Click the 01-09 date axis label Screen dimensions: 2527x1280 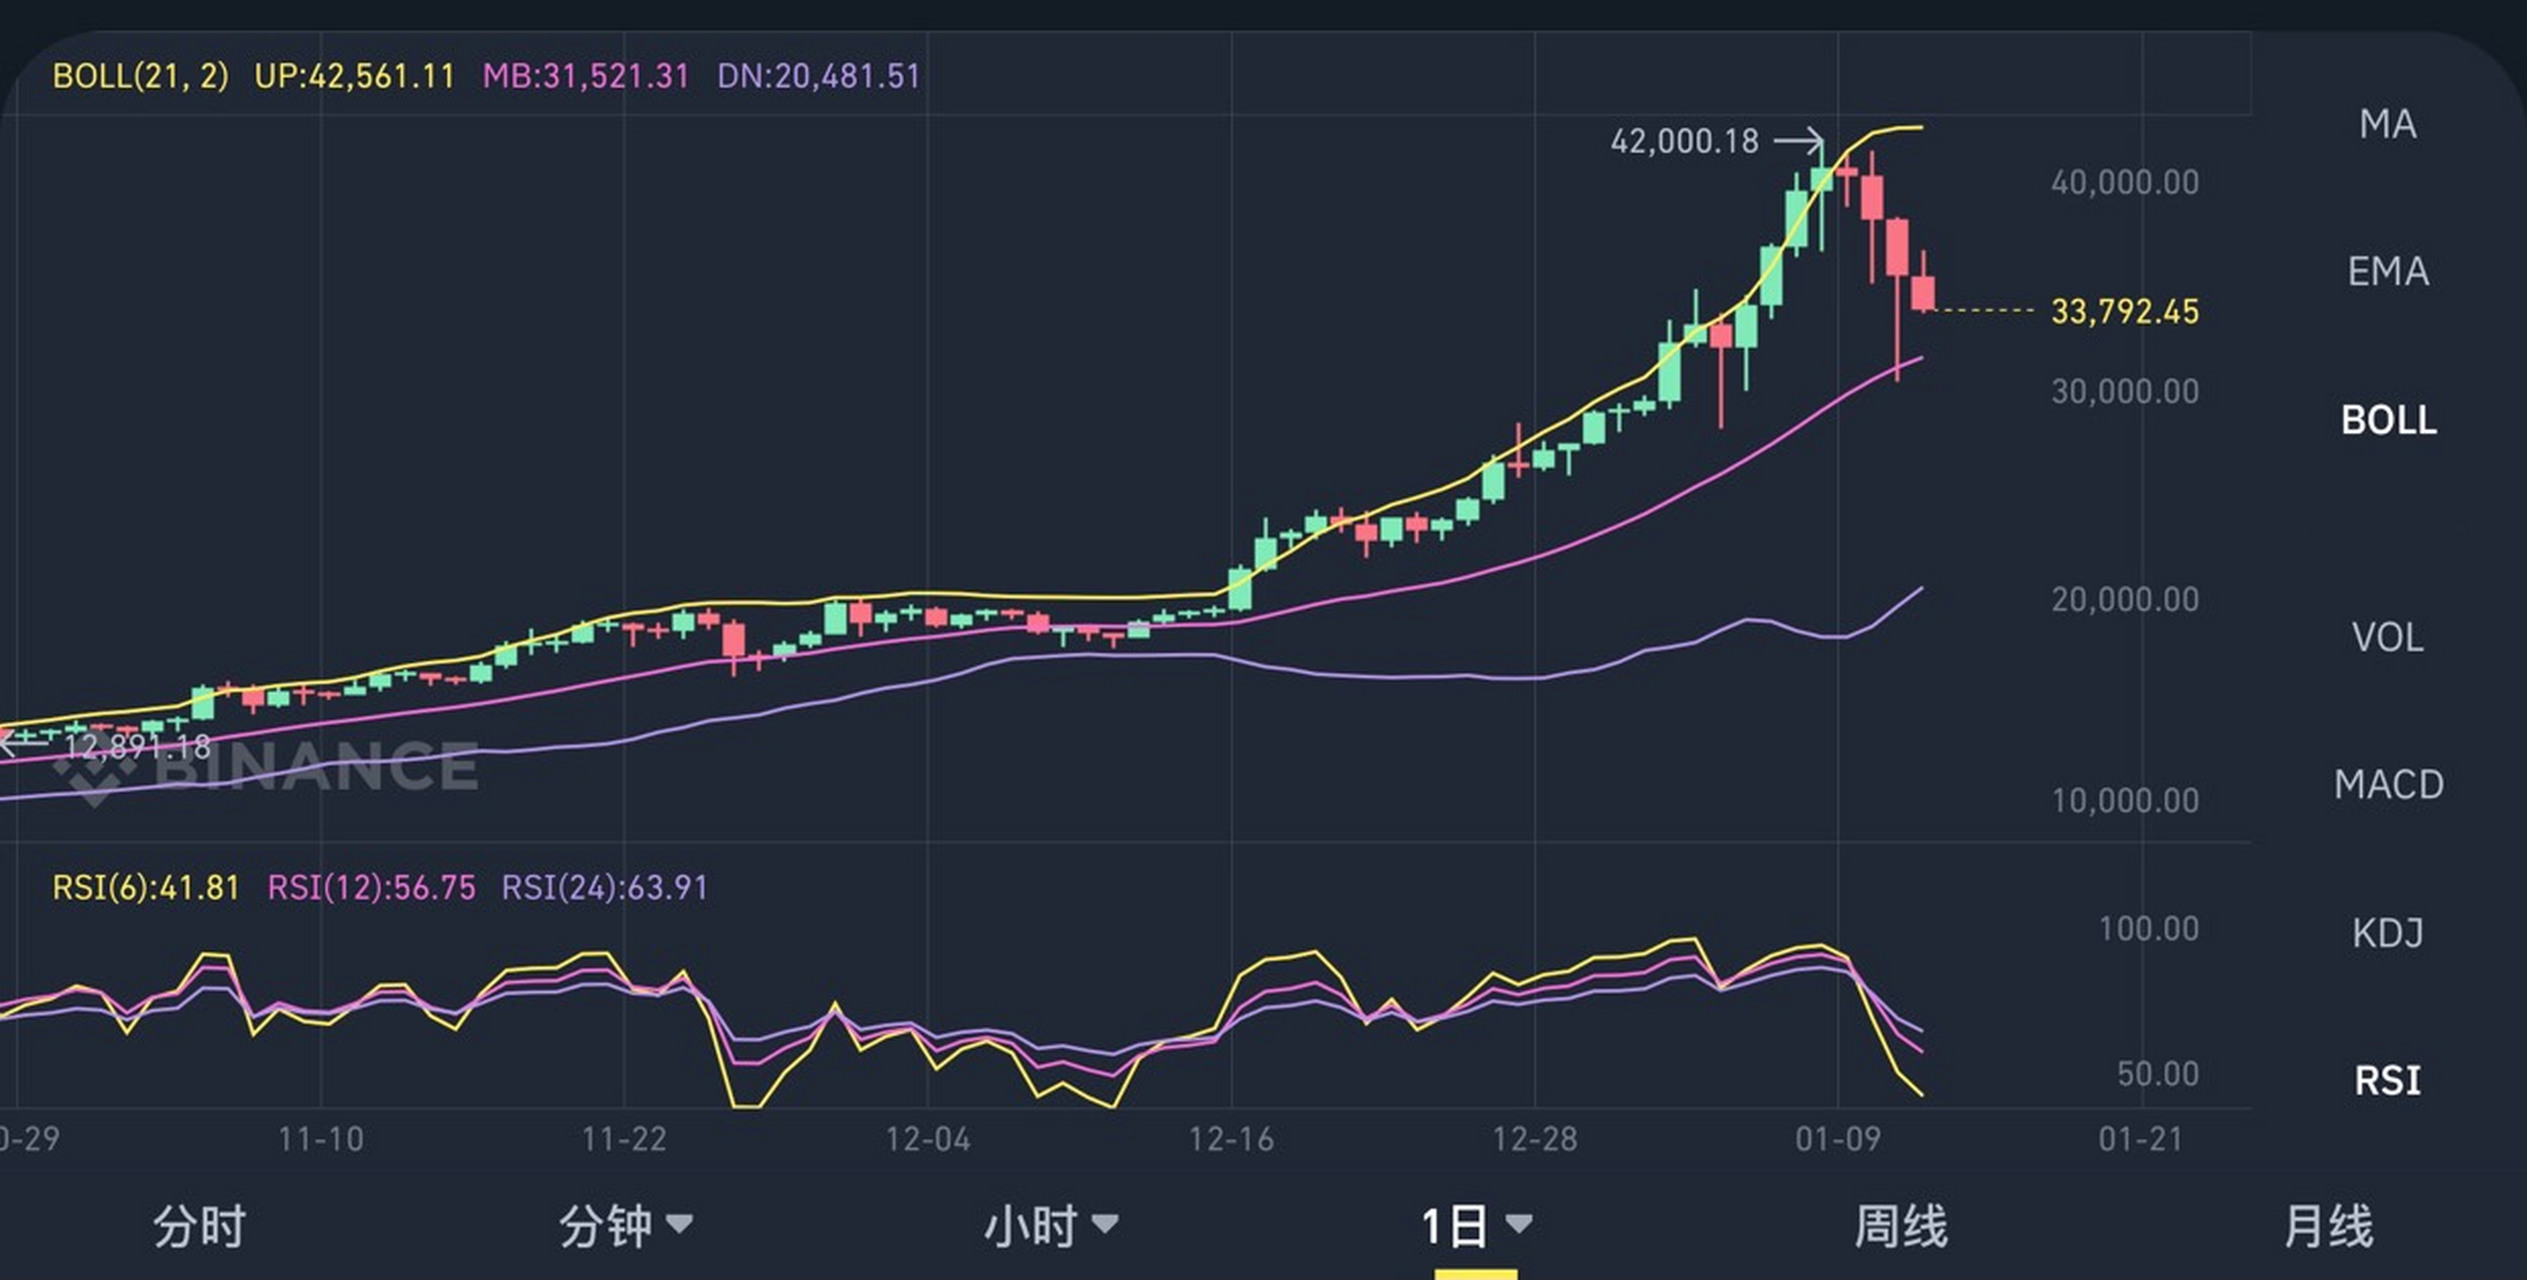tap(1838, 1139)
